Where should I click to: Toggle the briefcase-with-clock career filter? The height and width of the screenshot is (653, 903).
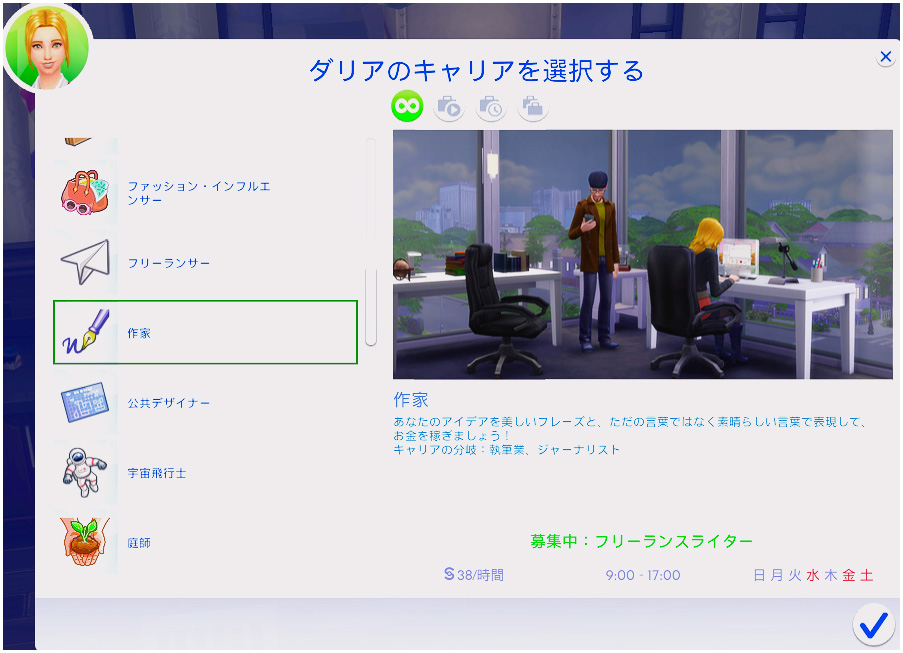(490, 106)
